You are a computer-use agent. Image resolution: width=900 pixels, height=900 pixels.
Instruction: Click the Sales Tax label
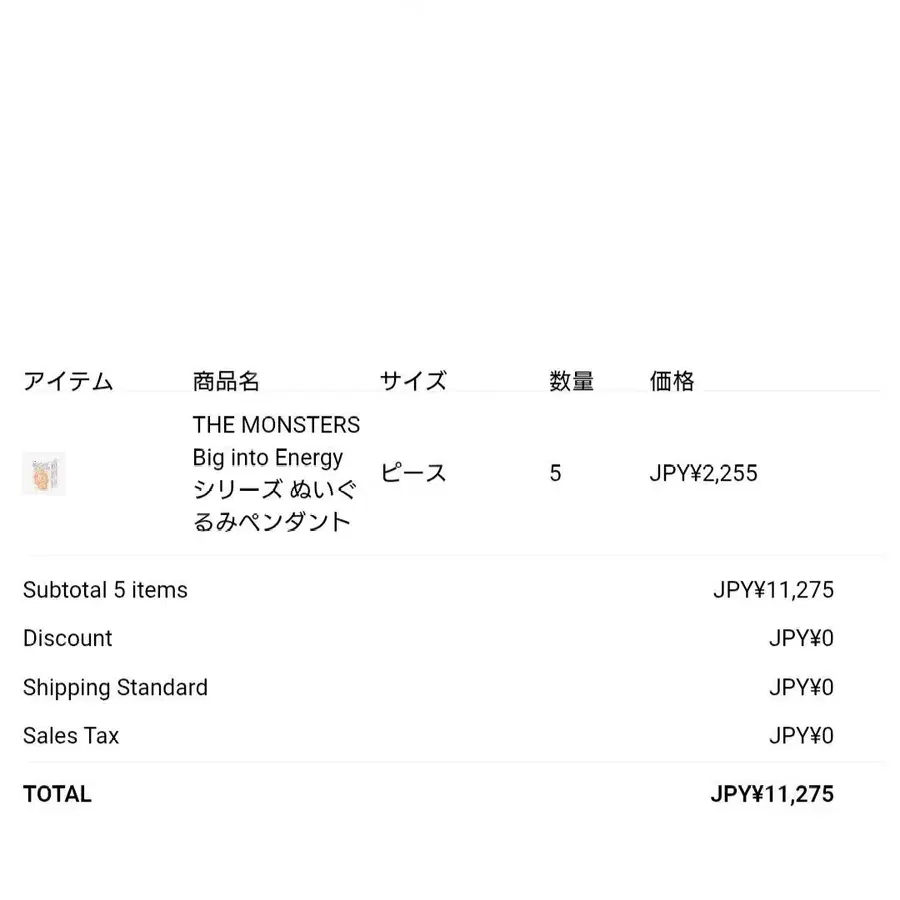pyautogui.click(x=71, y=736)
